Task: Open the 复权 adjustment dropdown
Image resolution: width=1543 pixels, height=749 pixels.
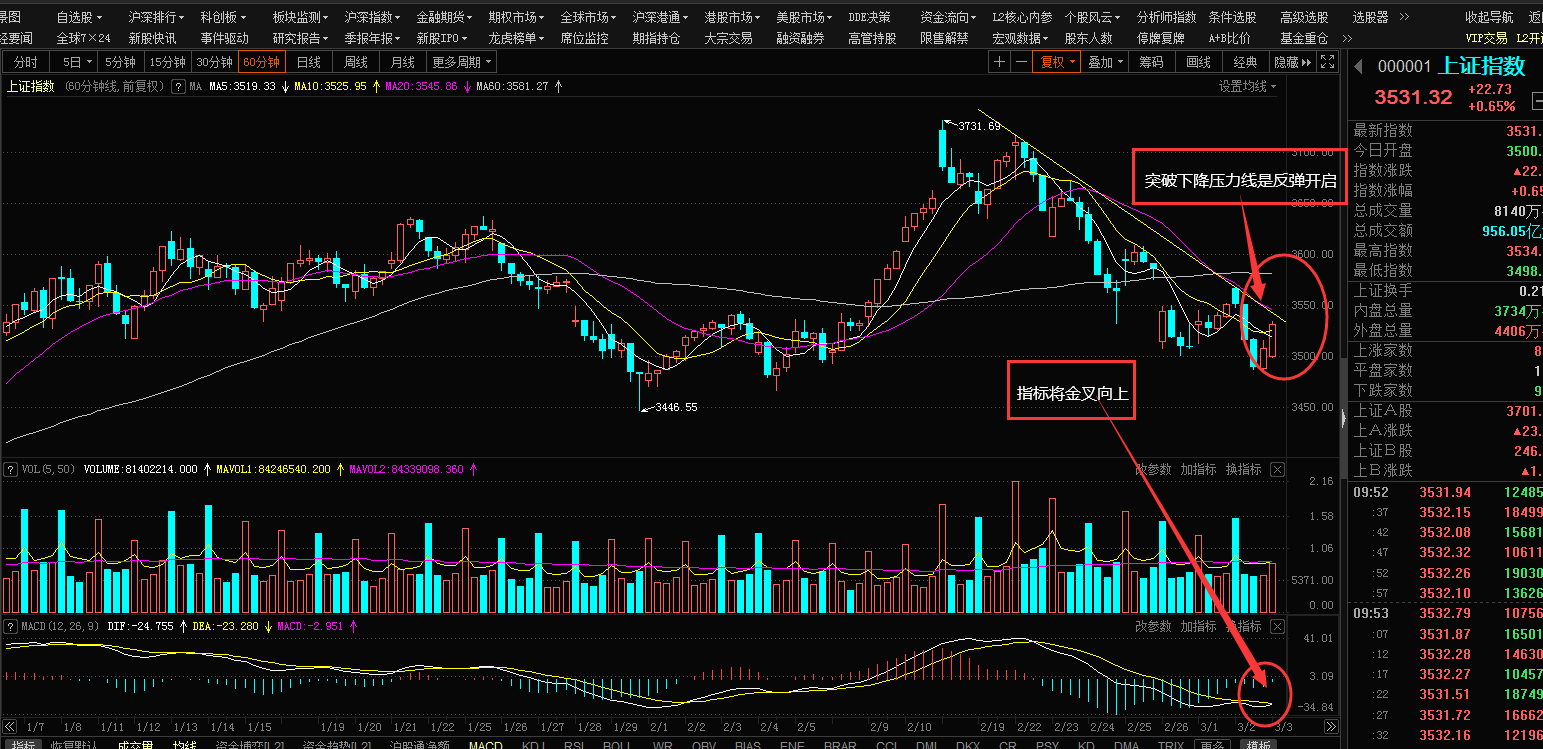Action: point(1057,62)
